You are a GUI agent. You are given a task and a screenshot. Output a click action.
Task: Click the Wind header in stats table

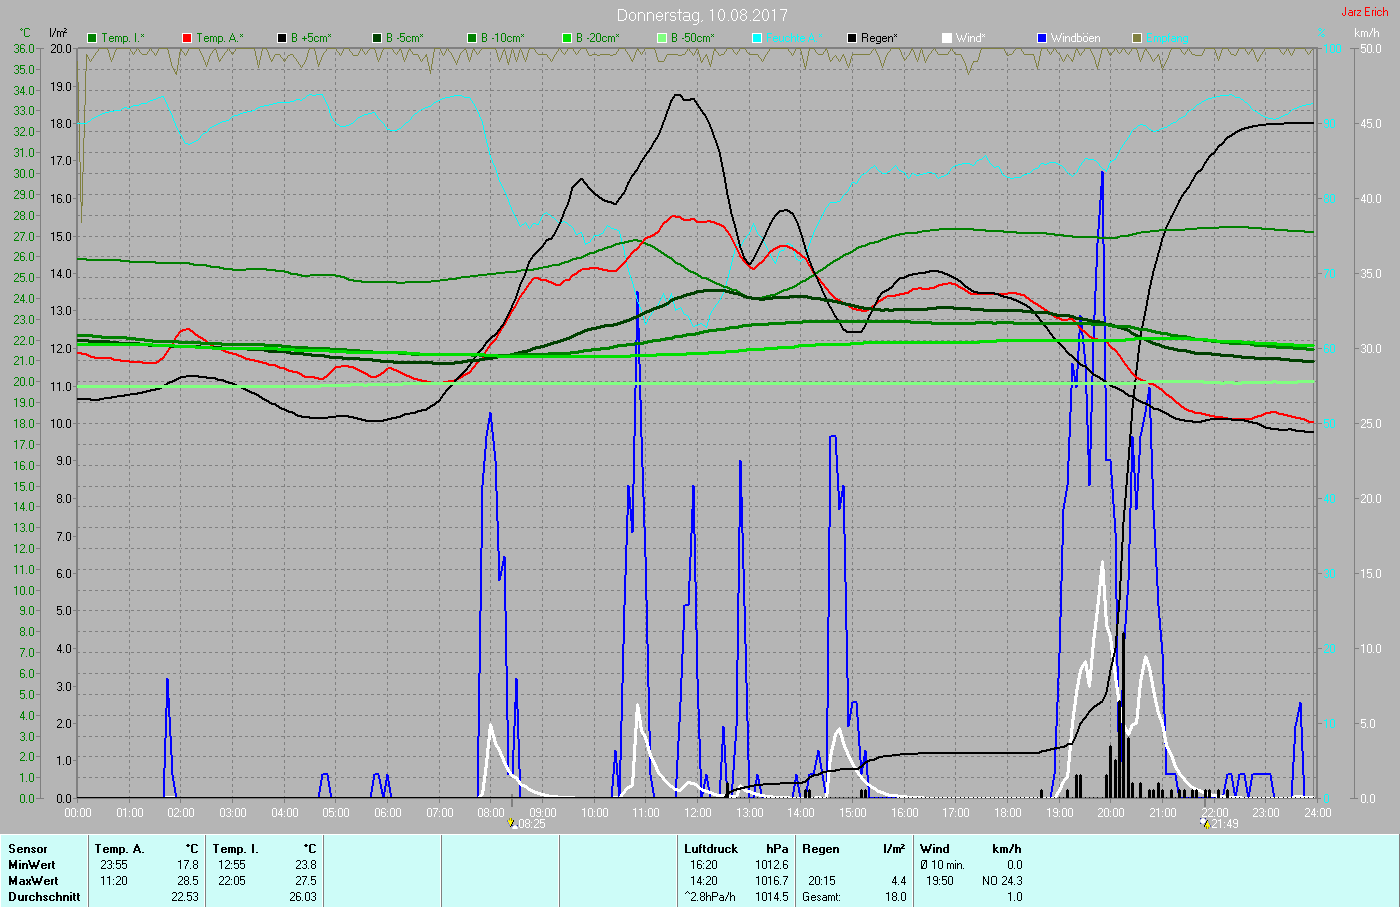pos(935,849)
